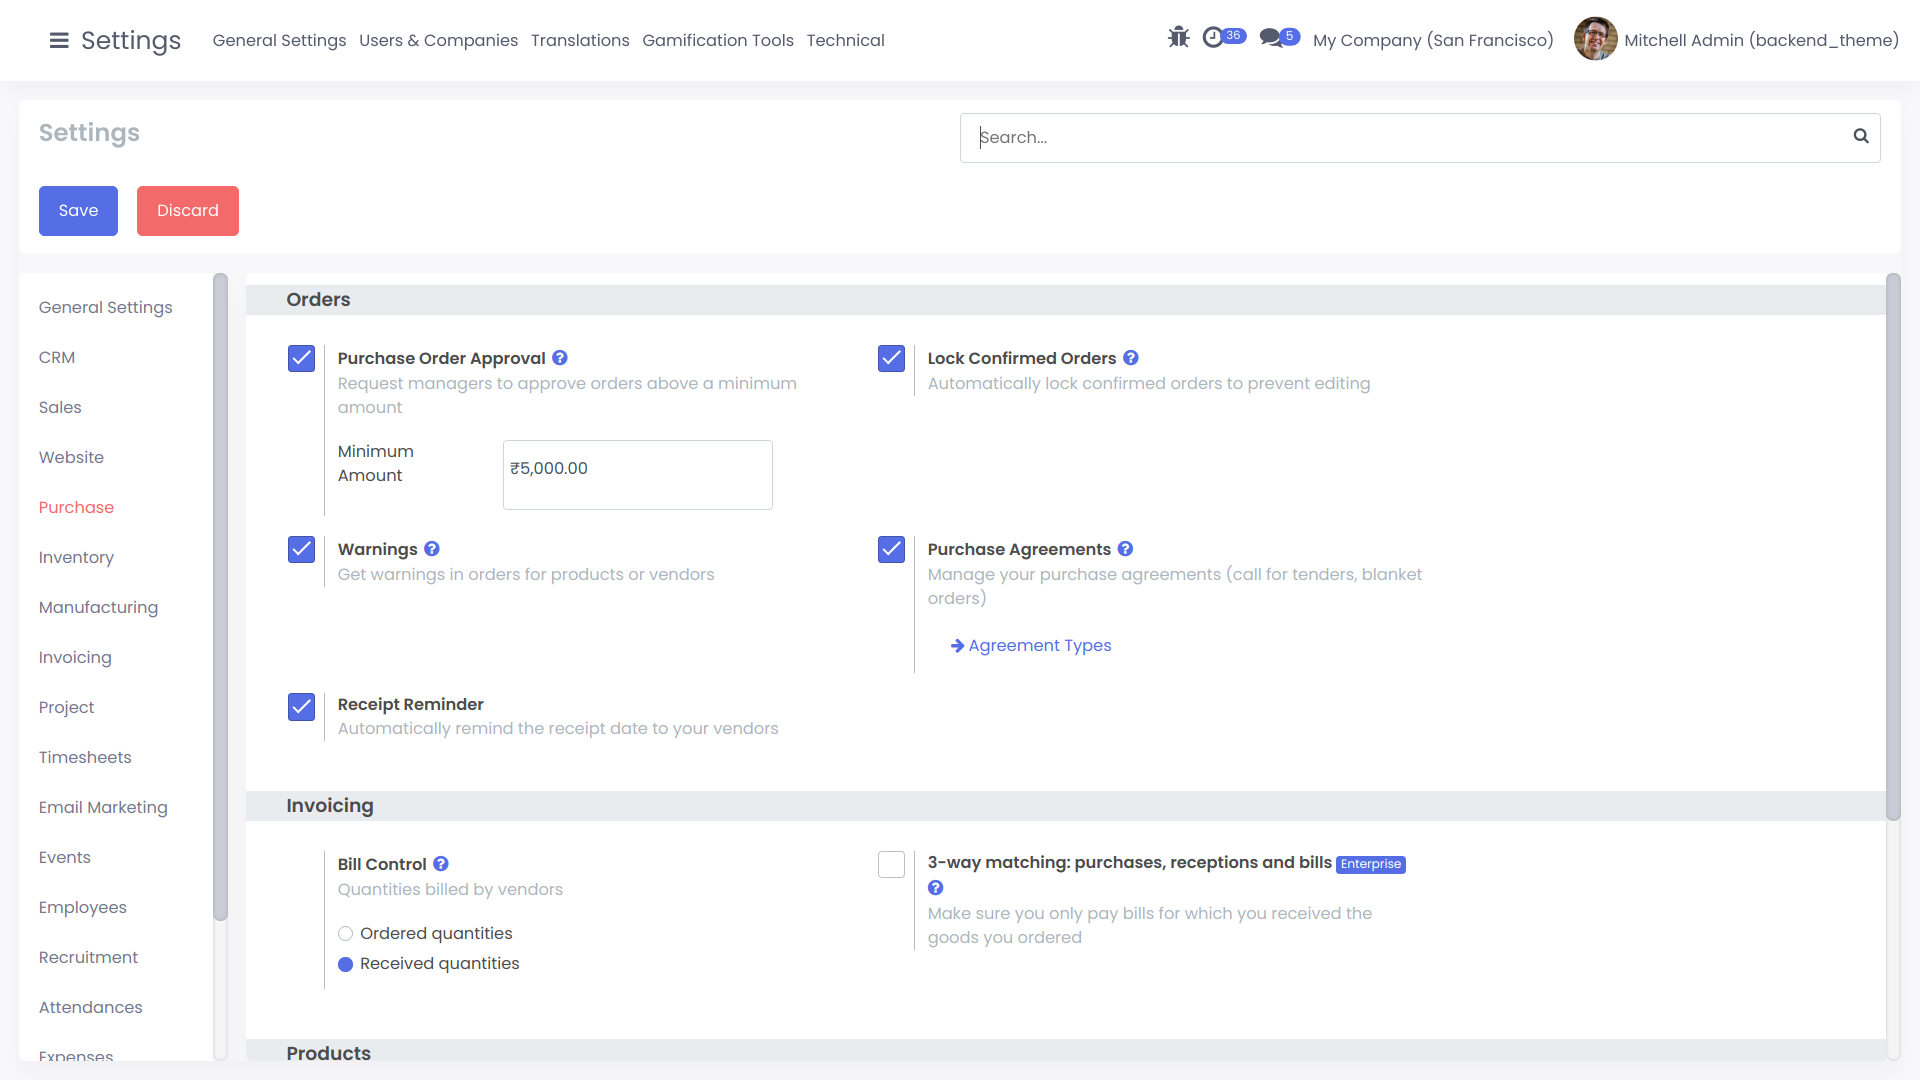The image size is (1920, 1080).
Task: Click the search magnifier icon
Action: click(x=1860, y=137)
